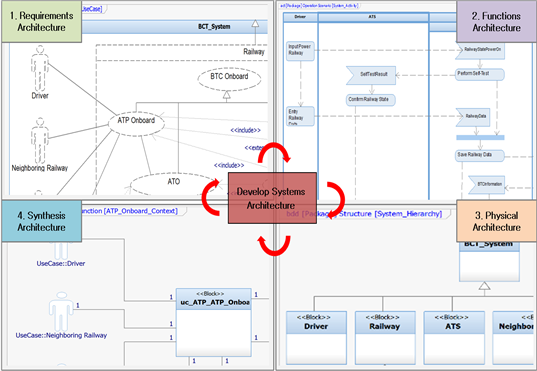This screenshot has width=537, height=371.
Task: Select the RailwayStatePowerOn signal node
Action: [x=480, y=50]
